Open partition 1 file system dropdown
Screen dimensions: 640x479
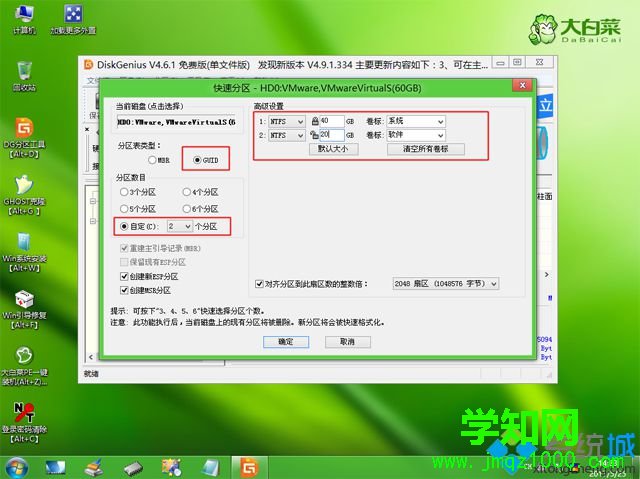pyautogui.click(x=287, y=122)
